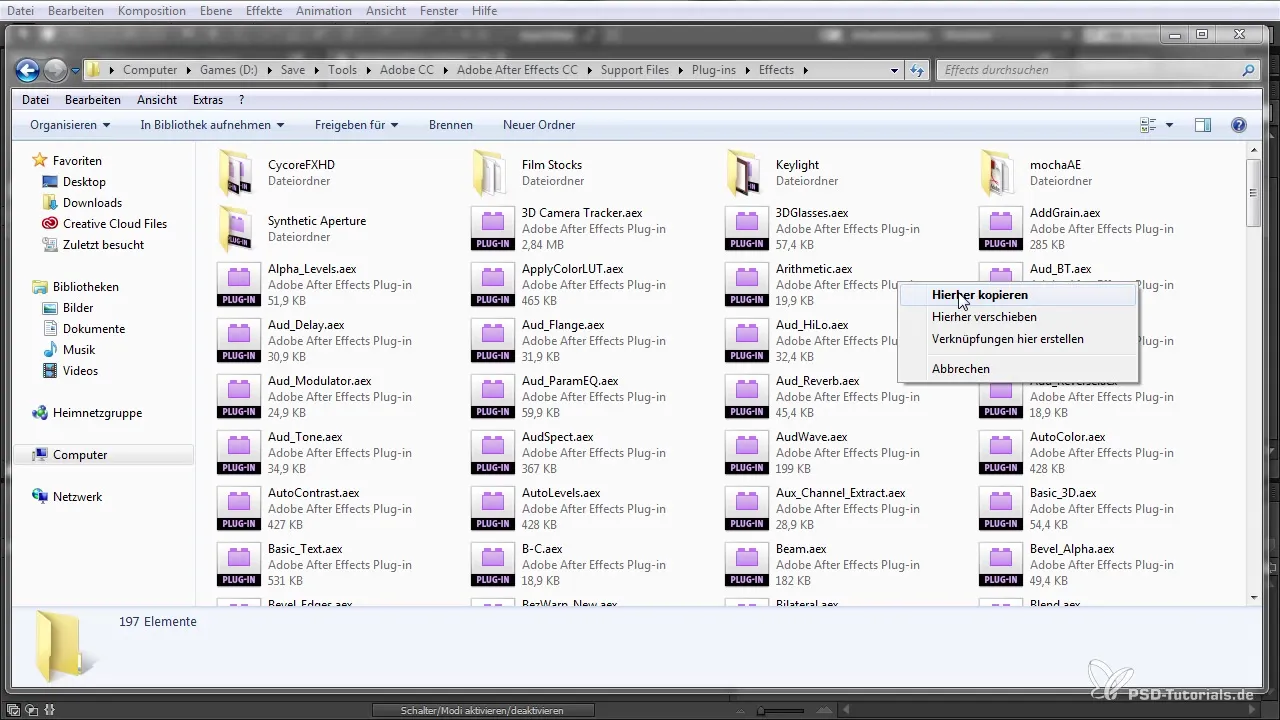1280x720 pixels.
Task: Click the Explorer back navigation arrow
Action: 27,70
